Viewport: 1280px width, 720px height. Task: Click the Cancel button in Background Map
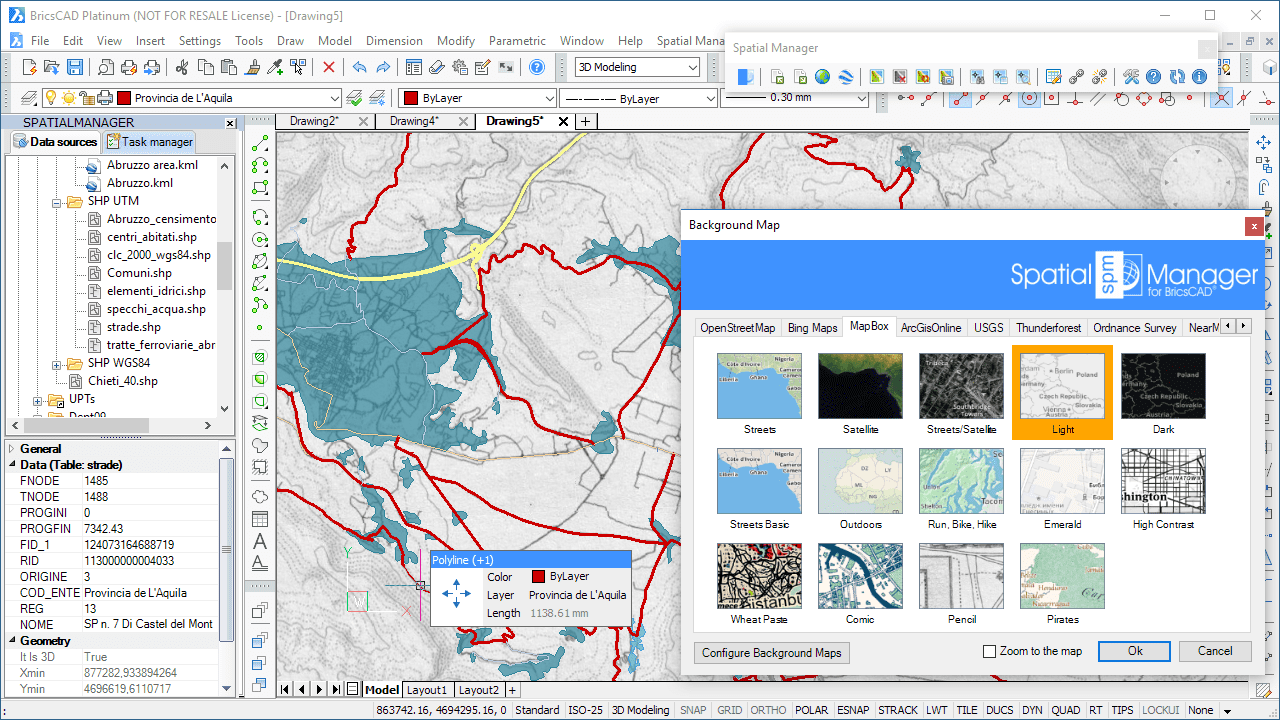pos(1214,651)
